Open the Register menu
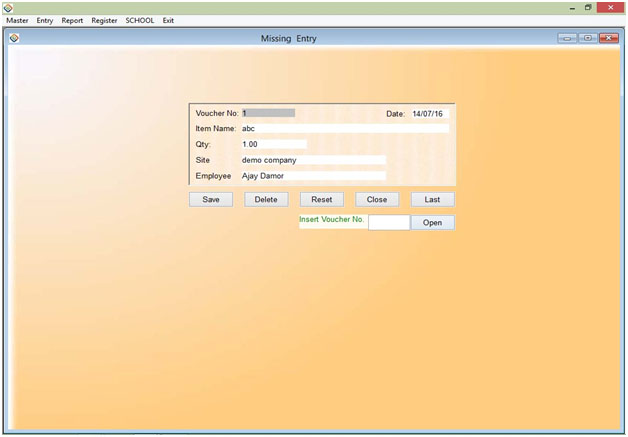This screenshot has width=628, height=437. (104, 20)
